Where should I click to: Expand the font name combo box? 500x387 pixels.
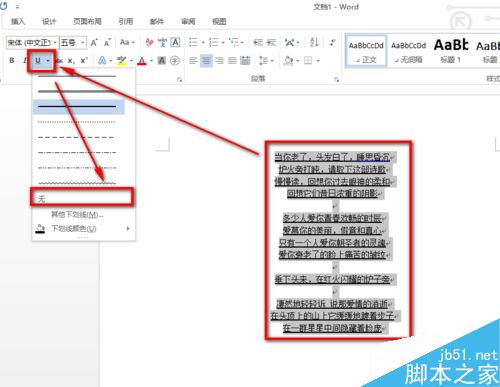tap(55, 43)
